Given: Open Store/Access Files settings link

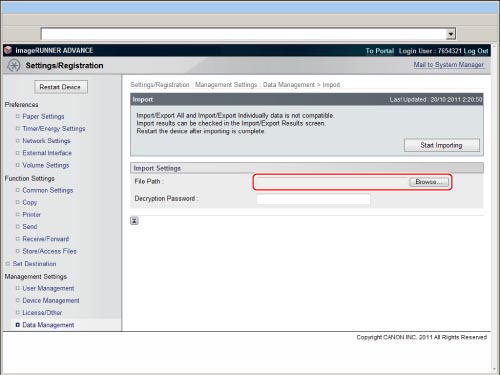Looking at the screenshot, I should [49, 251].
